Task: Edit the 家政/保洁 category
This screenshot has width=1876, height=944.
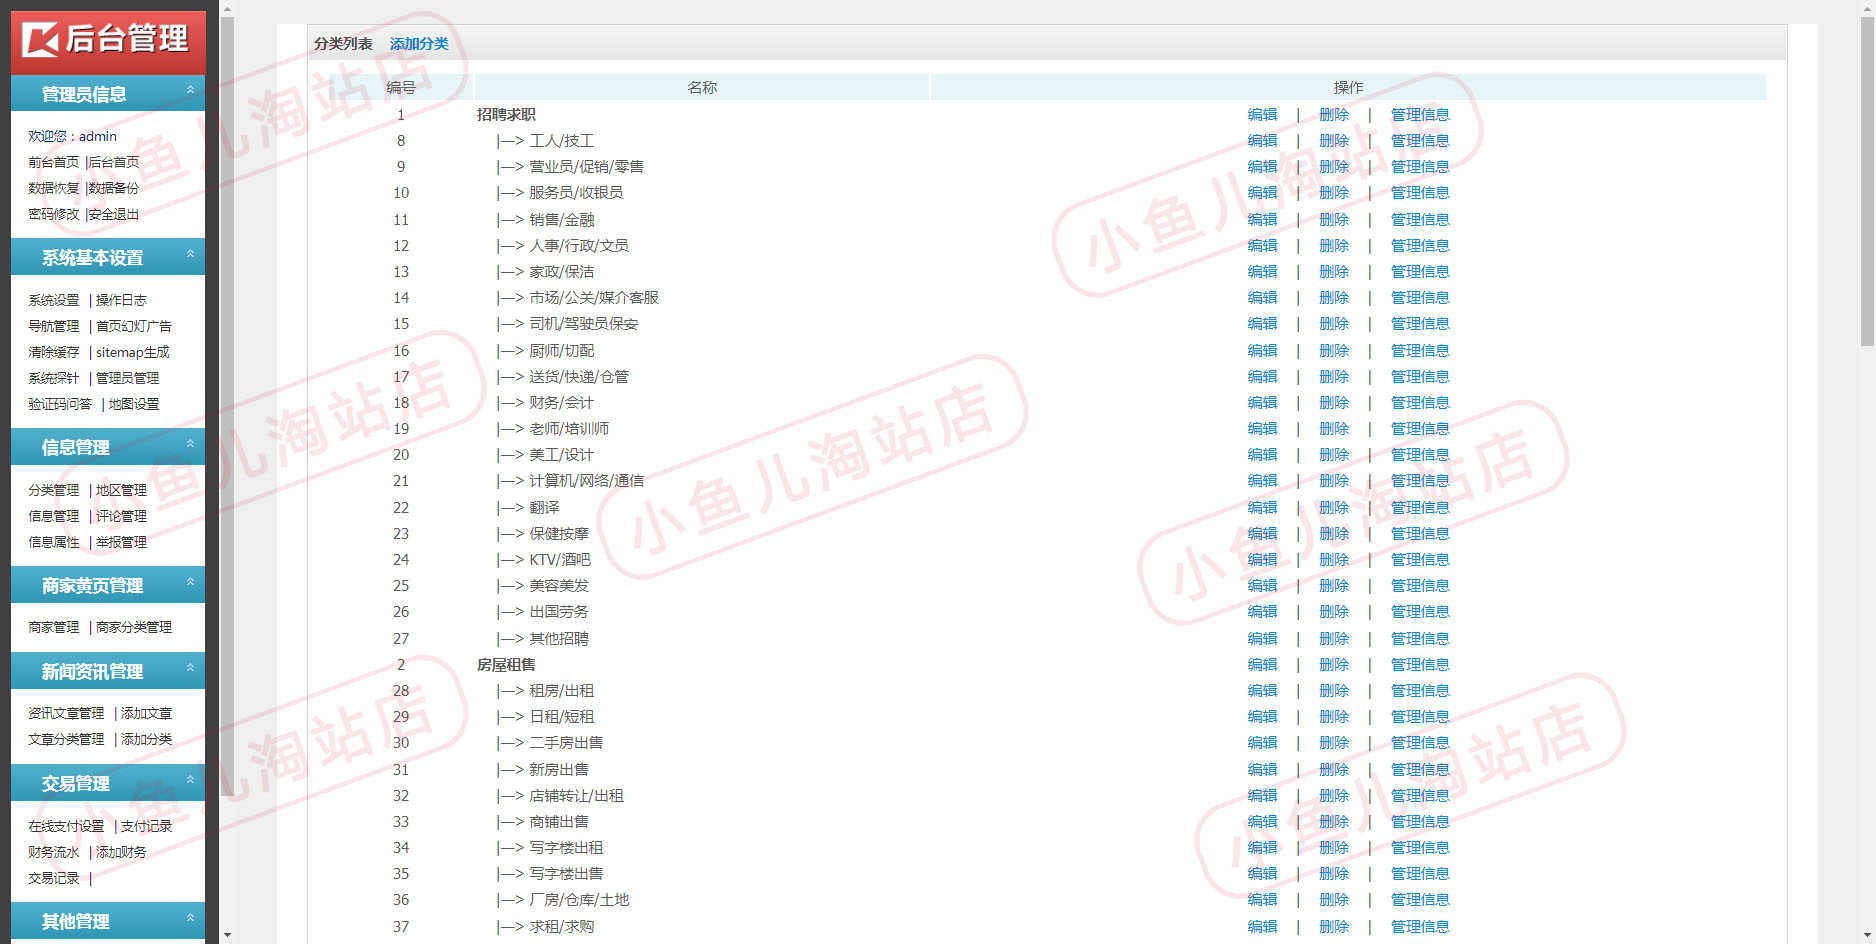Action: point(1262,272)
